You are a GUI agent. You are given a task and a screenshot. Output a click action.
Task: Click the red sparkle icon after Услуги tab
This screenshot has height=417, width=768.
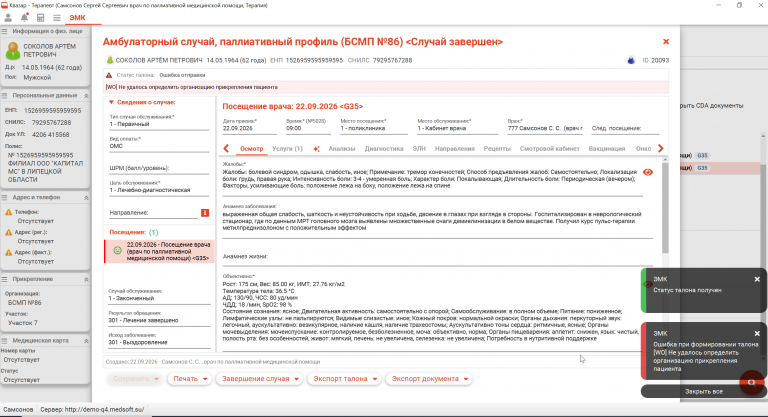[316, 149]
